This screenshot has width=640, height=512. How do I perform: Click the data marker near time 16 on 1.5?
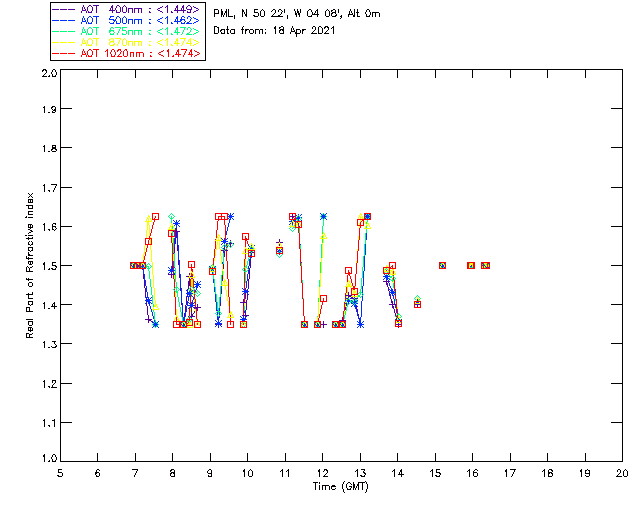point(471,266)
